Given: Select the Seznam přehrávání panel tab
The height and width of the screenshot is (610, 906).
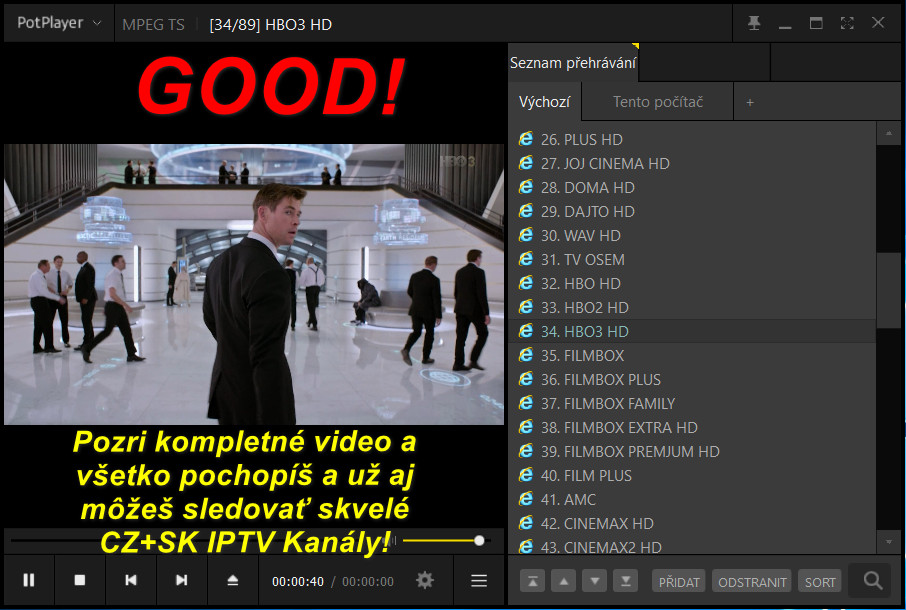Looking at the screenshot, I should click(573, 62).
